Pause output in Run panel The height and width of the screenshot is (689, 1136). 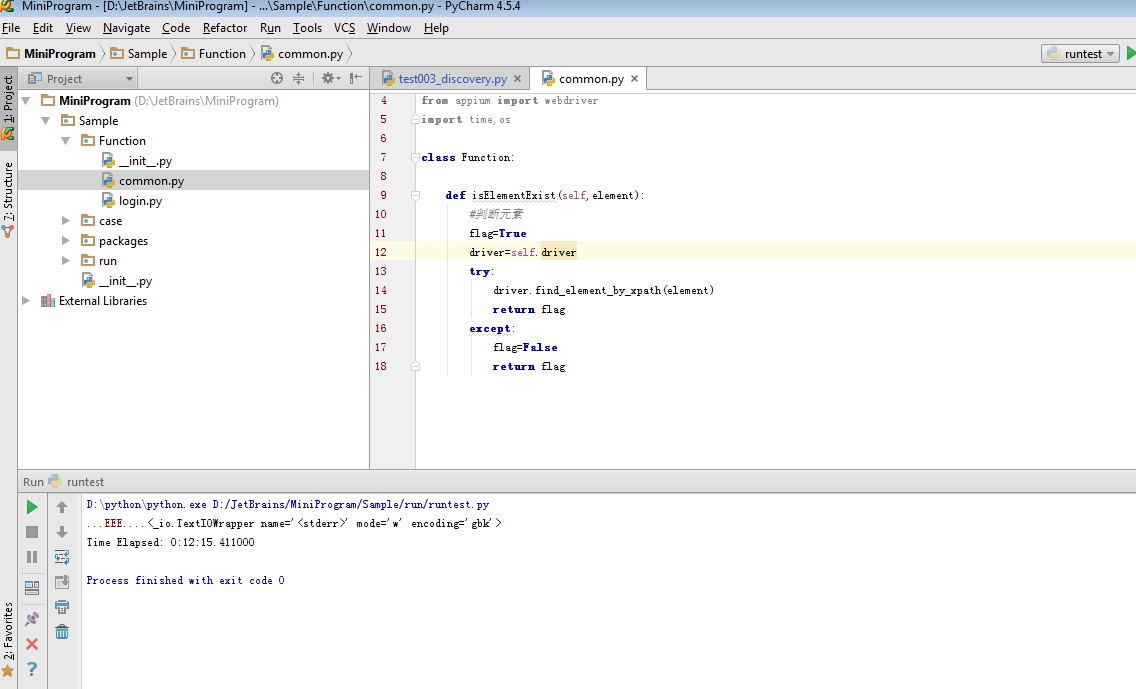[32, 557]
